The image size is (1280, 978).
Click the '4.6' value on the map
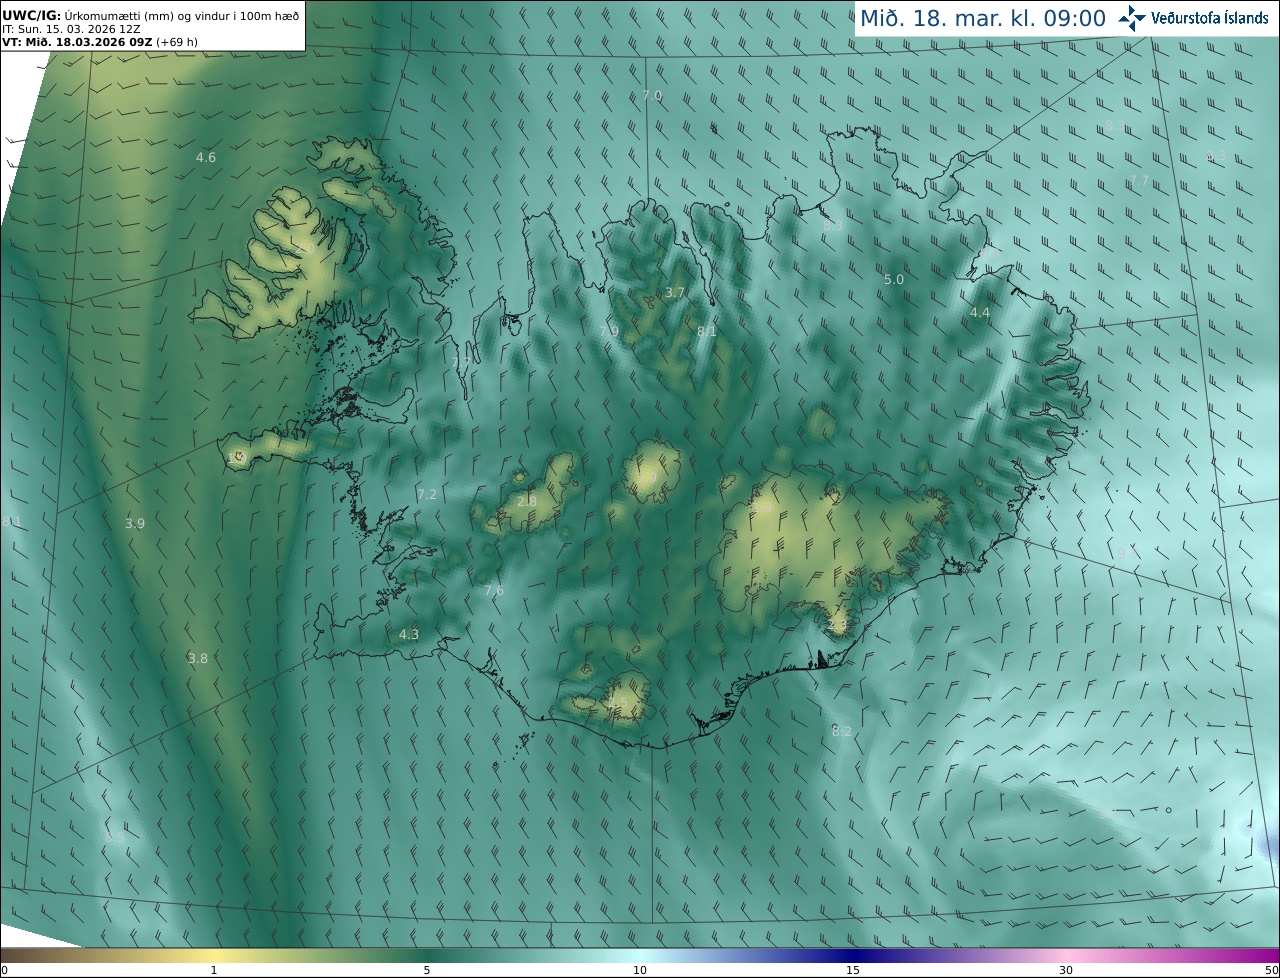click(205, 157)
